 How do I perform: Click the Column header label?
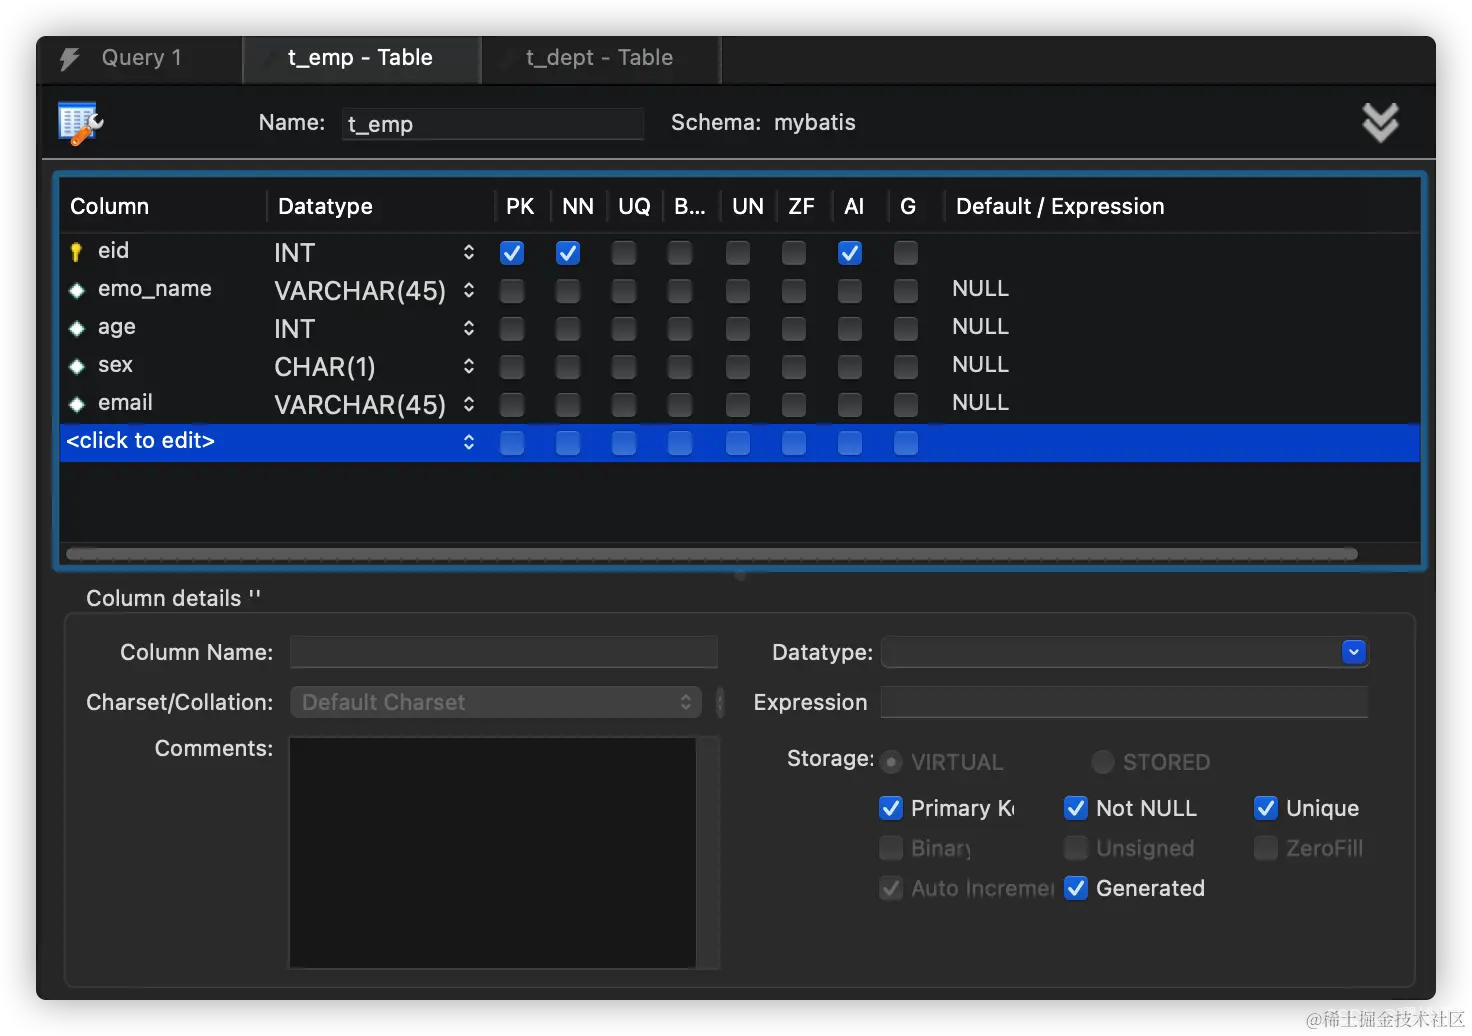(x=109, y=206)
